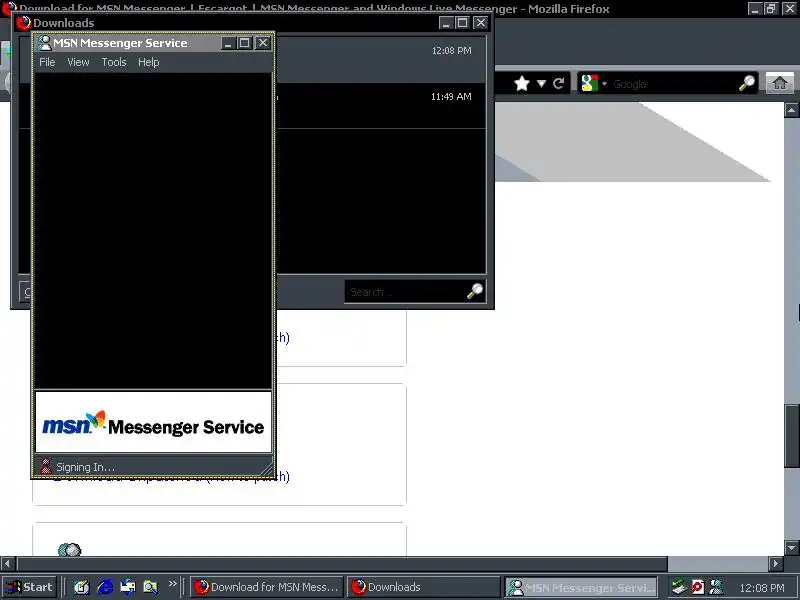
Task: Click the MSN Messenger Service logo banner
Action: (x=153, y=422)
